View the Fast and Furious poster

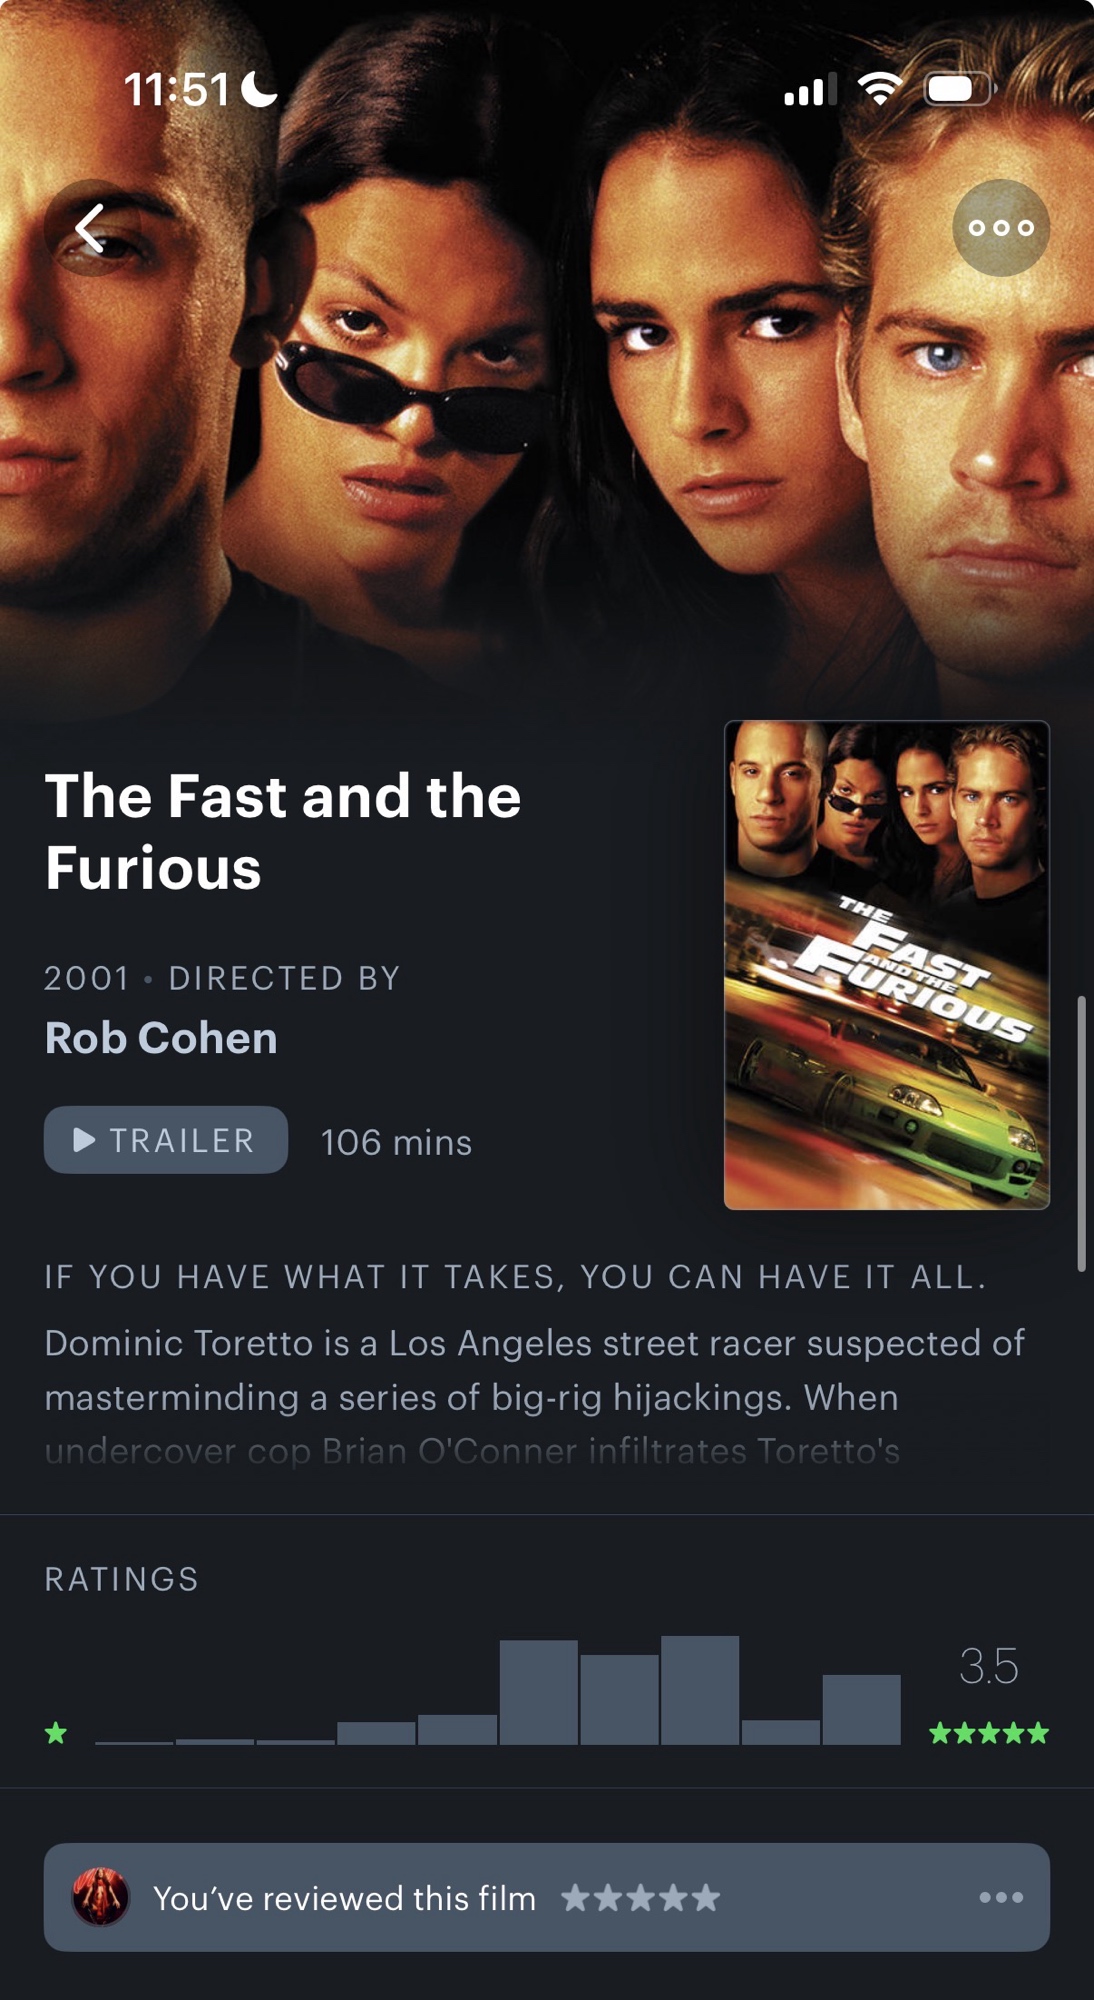click(x=887, y=965)
